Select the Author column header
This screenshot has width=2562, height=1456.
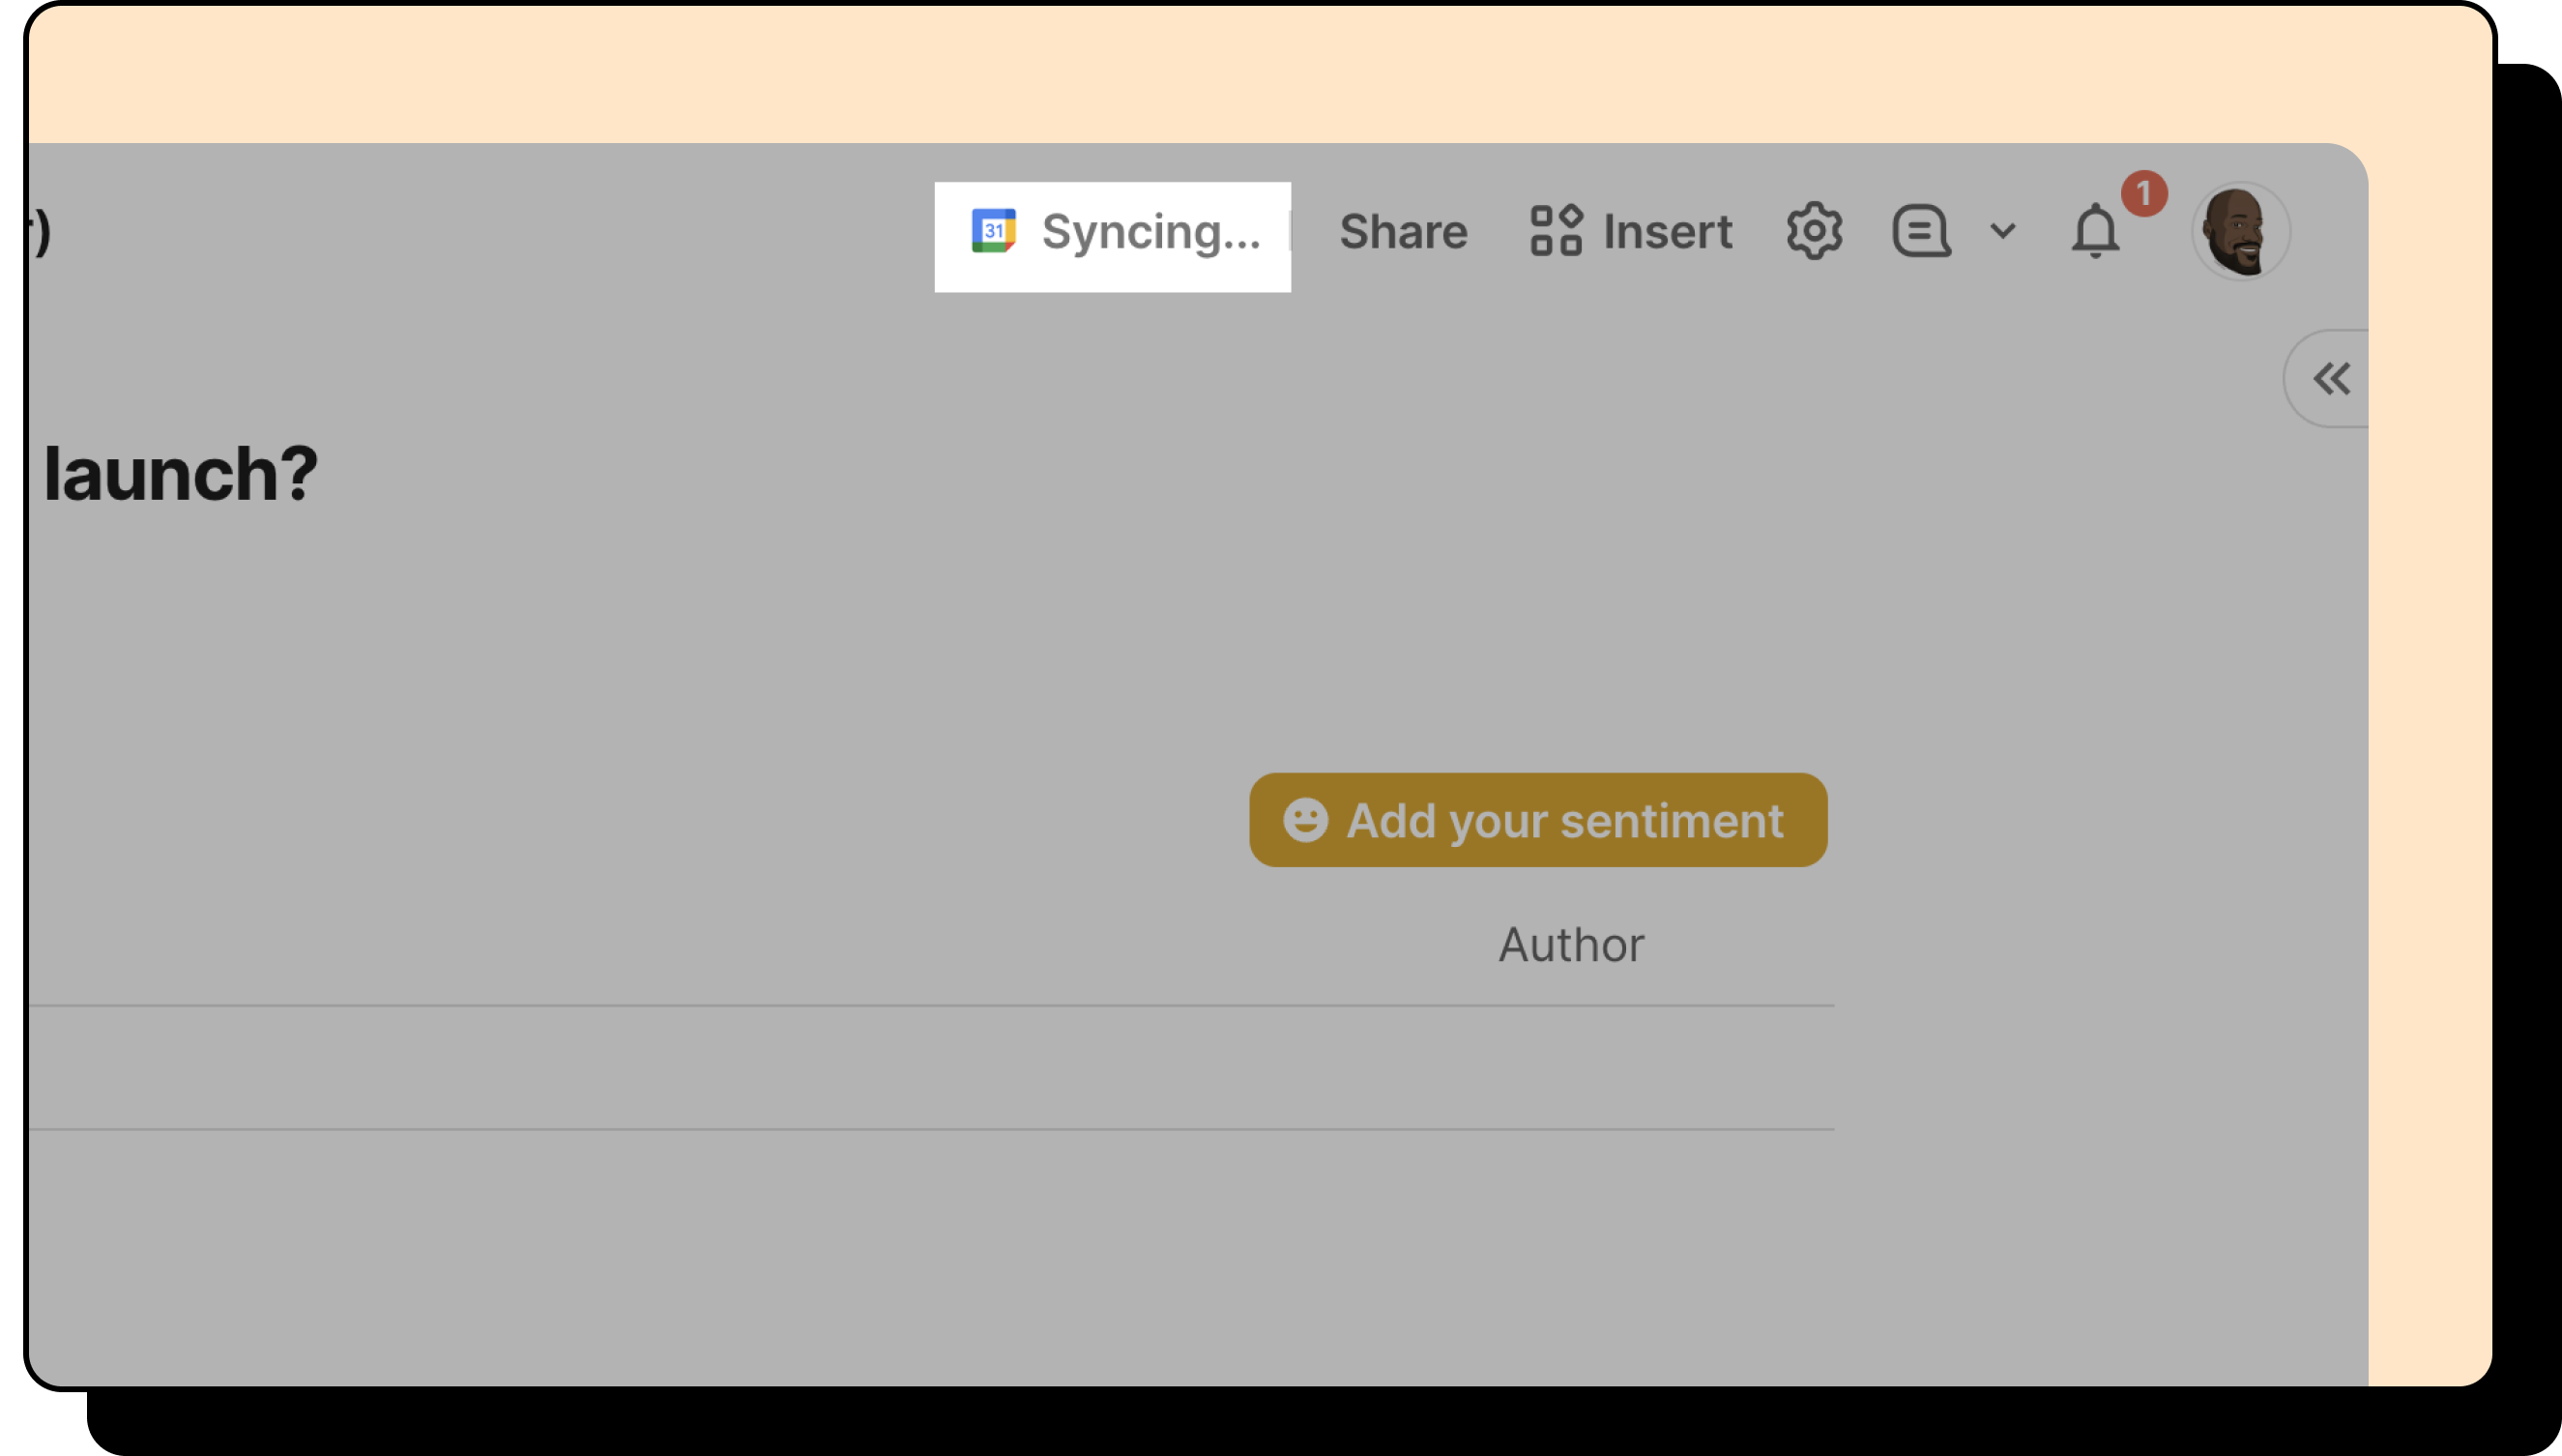click(x=1570, y=945)
